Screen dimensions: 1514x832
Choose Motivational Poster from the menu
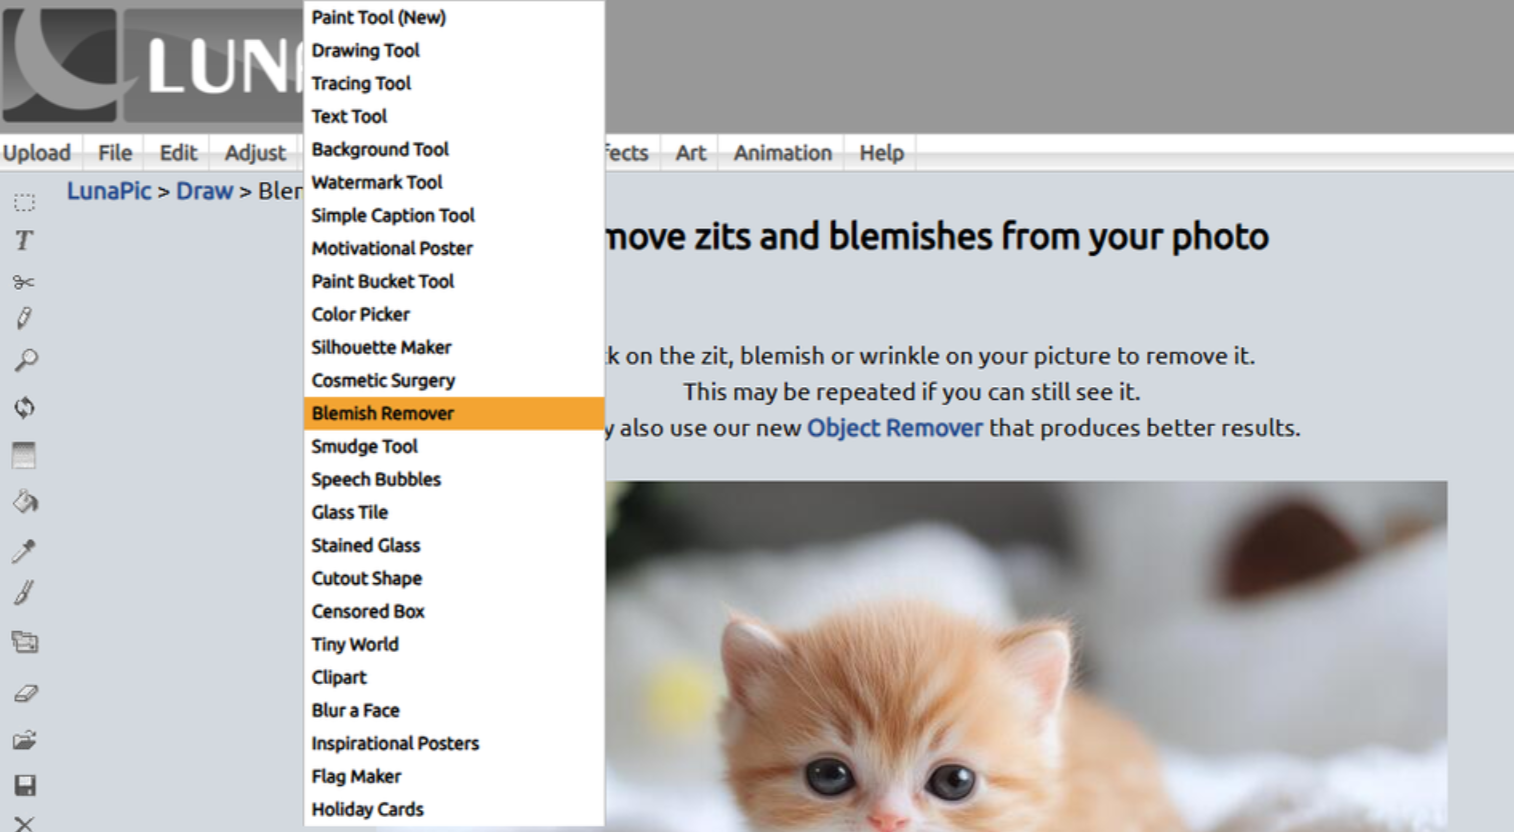coord(454,248)
